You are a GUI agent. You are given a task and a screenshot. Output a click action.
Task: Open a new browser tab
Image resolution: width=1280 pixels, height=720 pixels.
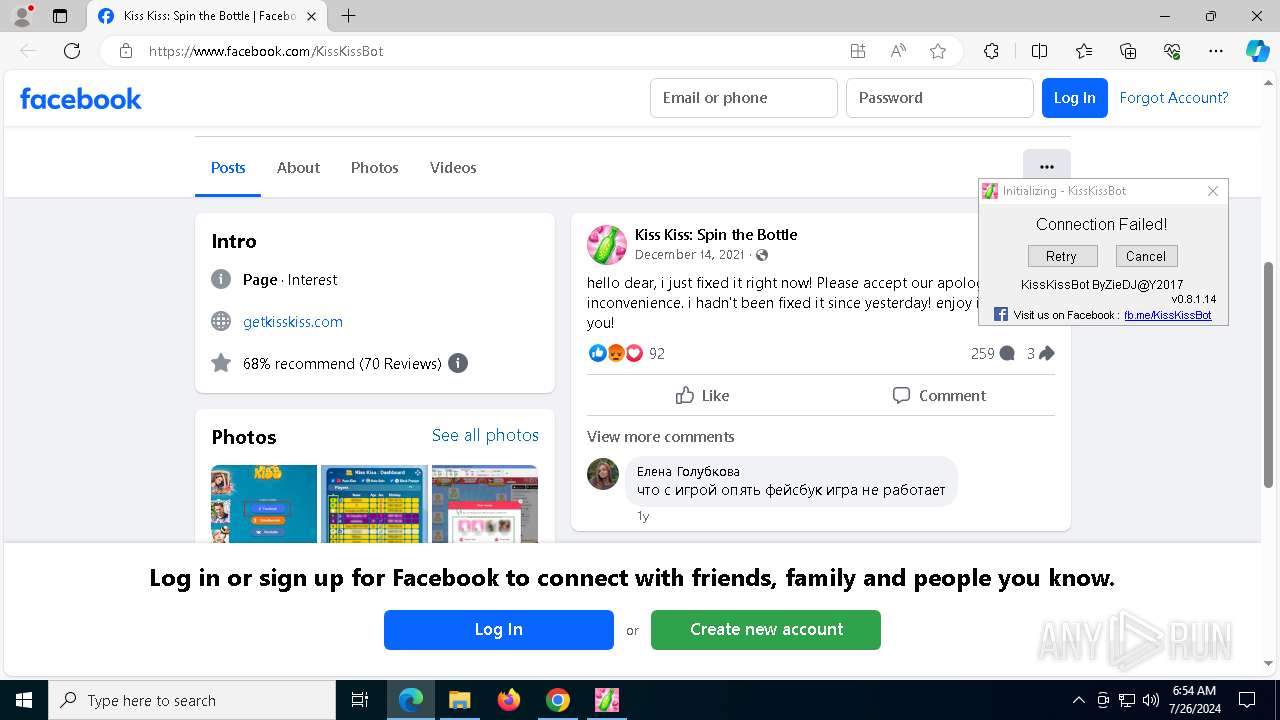point(348,16)
